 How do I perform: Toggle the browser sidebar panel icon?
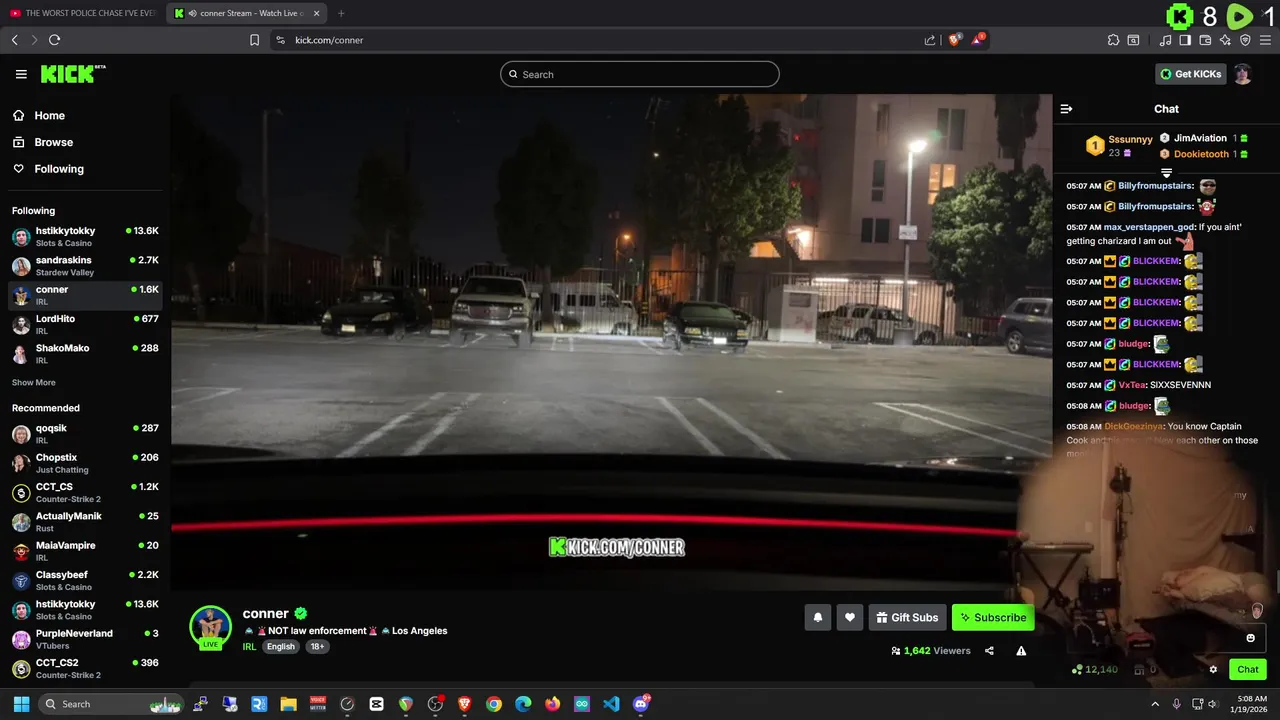click(1185, 40)
